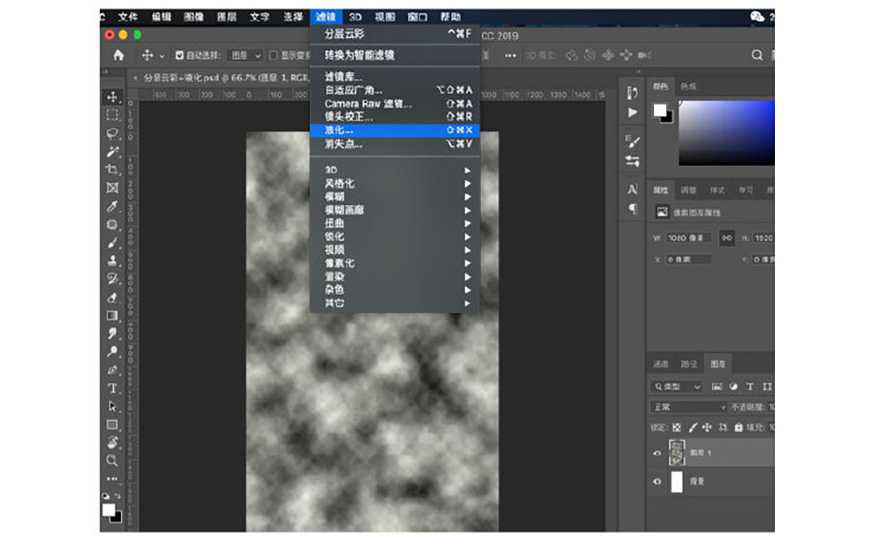870x541 pixels.
Task: Select the Horizontal Type tool
Action: coord(113,388)
